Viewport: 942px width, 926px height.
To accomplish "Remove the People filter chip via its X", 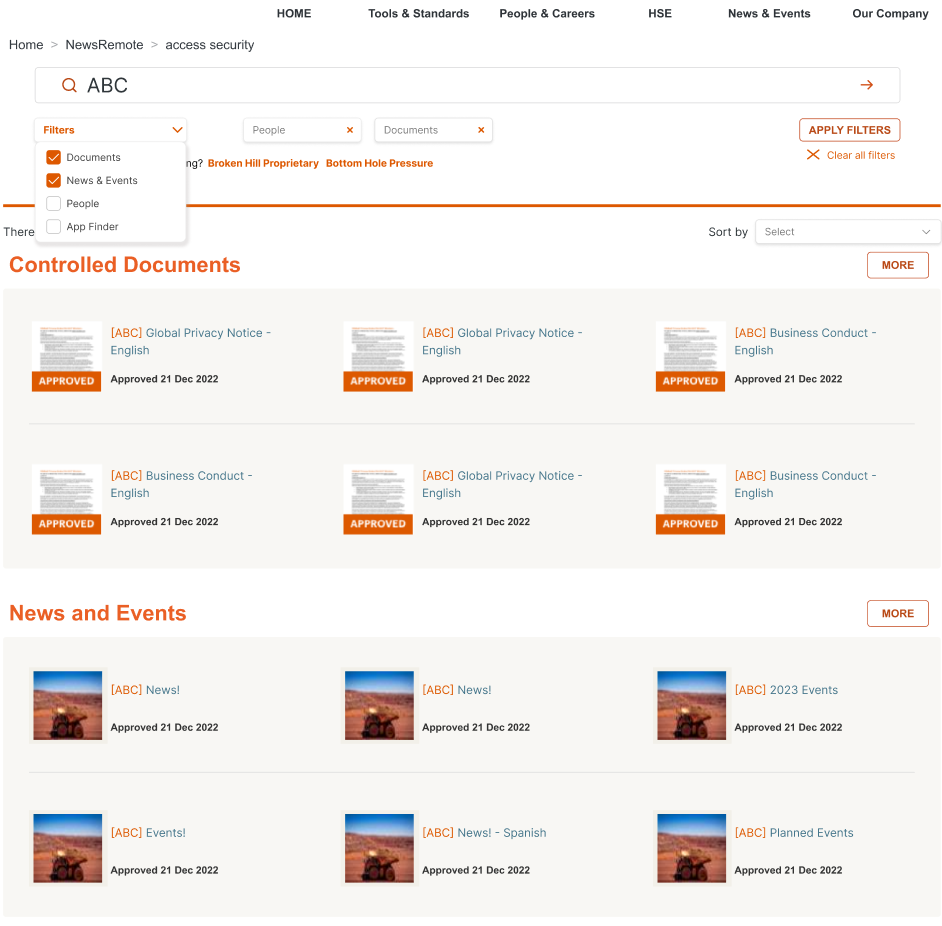I will click(350, 130).
